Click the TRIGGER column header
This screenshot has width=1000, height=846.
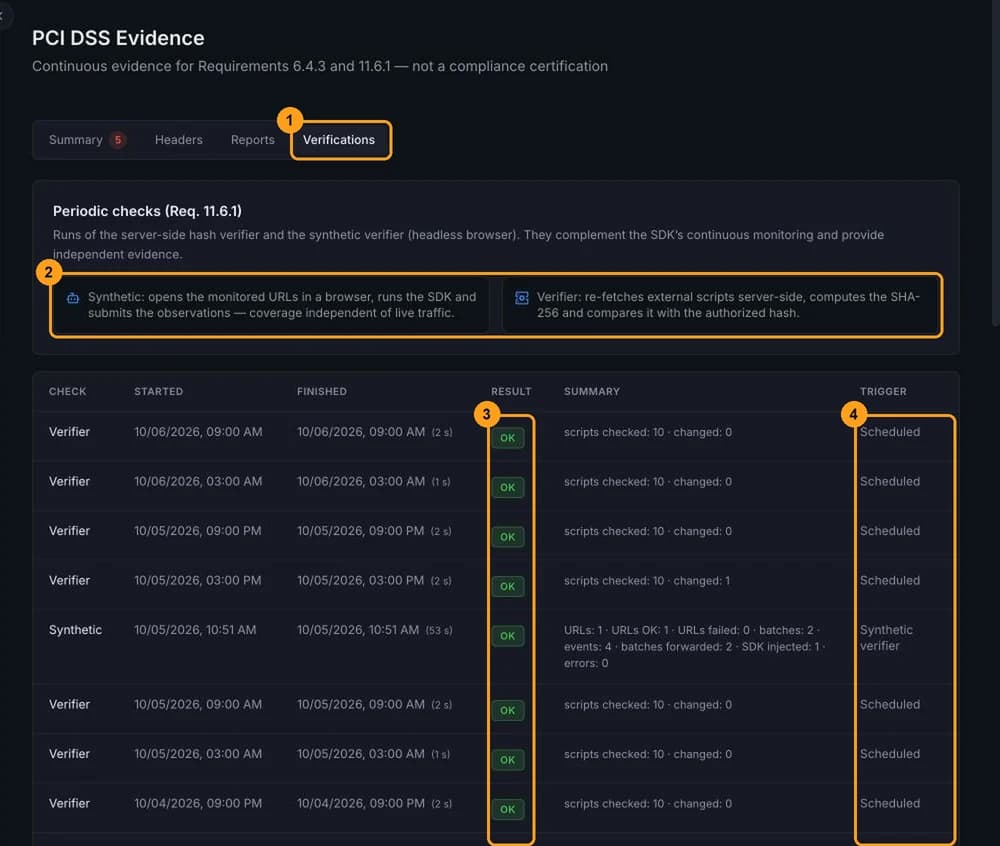[883, 391]
